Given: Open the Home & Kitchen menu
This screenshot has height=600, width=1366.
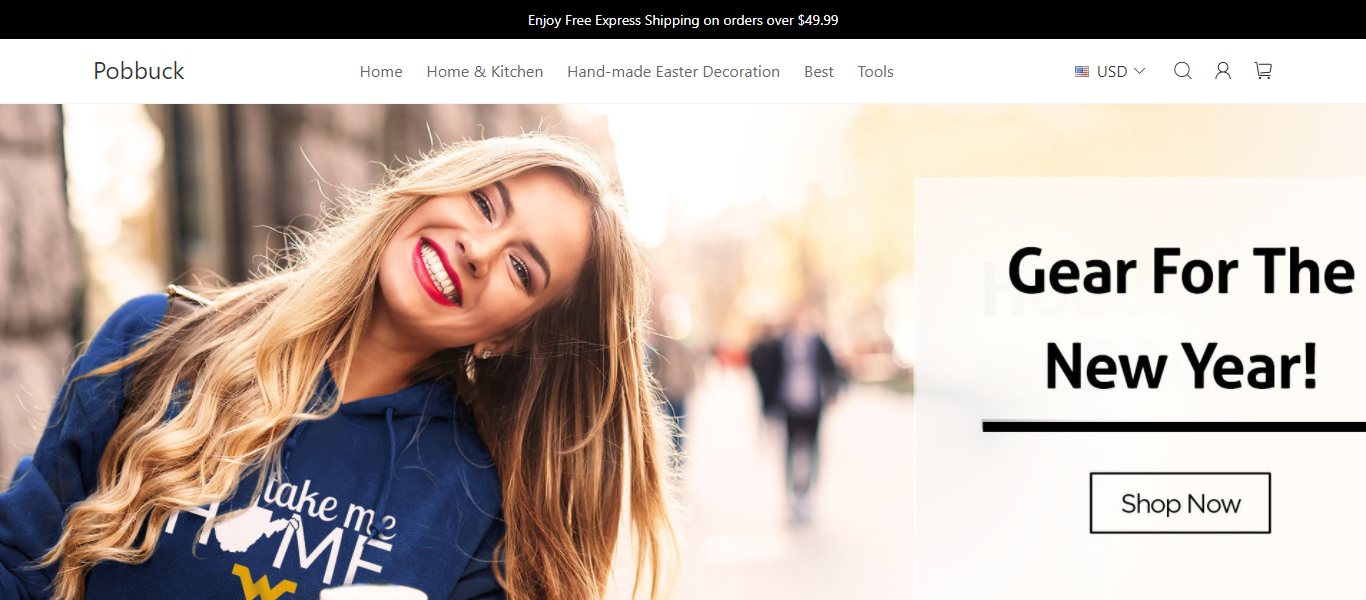Looking at the screenshot, I should point(485,72).
